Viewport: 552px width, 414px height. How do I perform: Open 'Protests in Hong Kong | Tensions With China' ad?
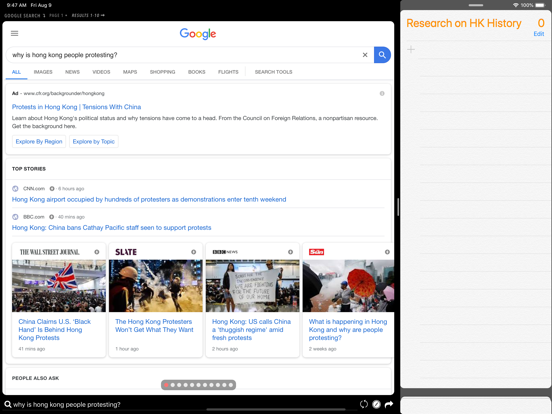[76, 107]
